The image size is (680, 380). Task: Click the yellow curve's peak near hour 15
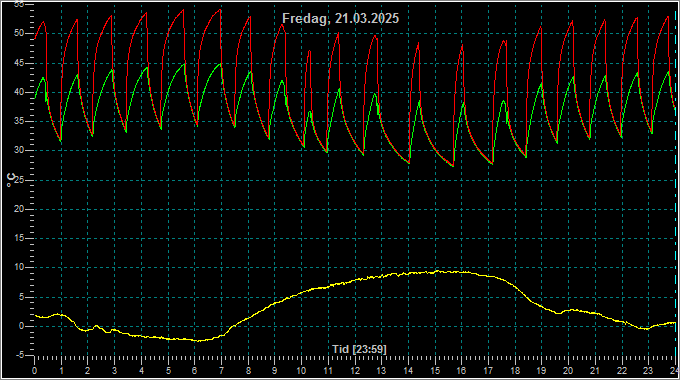[437, 272]
